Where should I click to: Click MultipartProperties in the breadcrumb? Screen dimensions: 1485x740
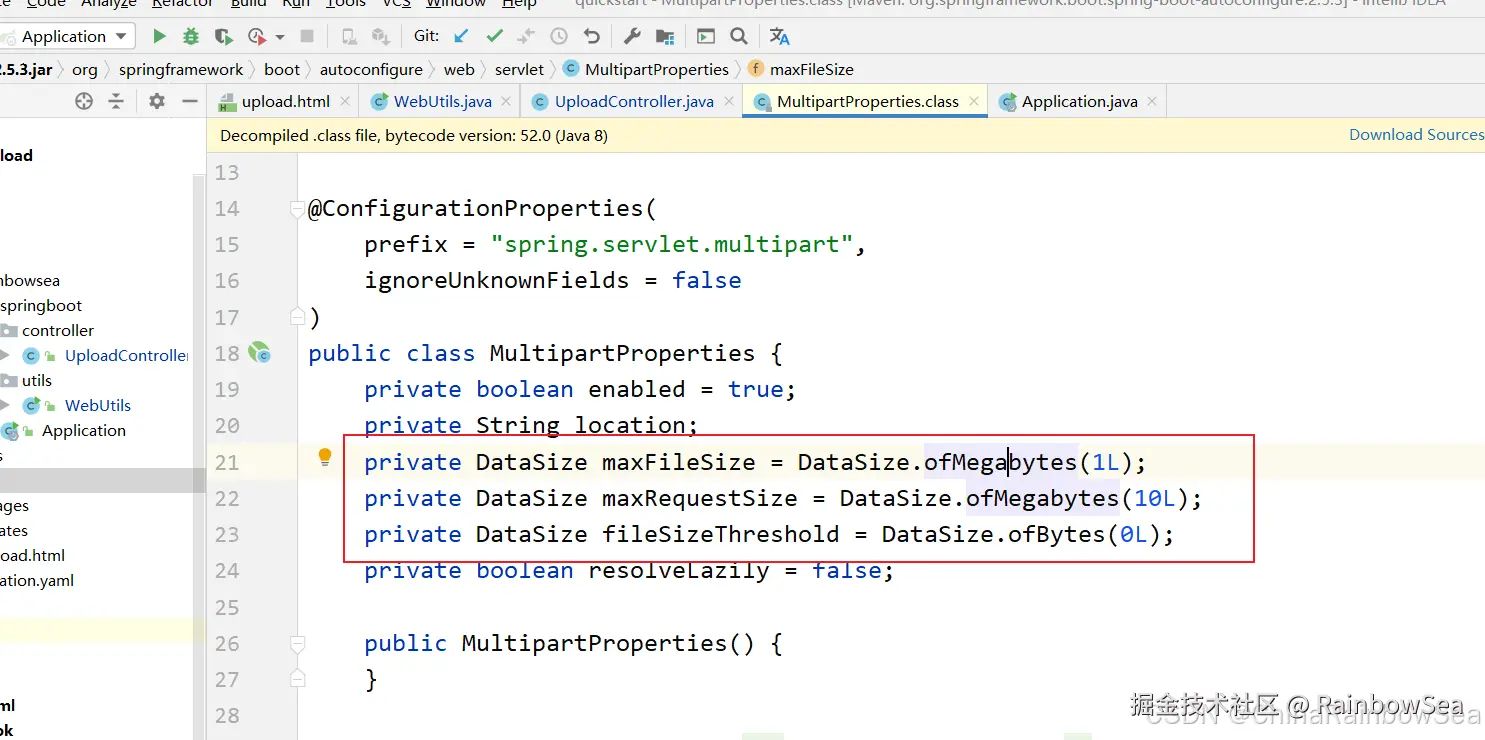click(x=646, y=69)
